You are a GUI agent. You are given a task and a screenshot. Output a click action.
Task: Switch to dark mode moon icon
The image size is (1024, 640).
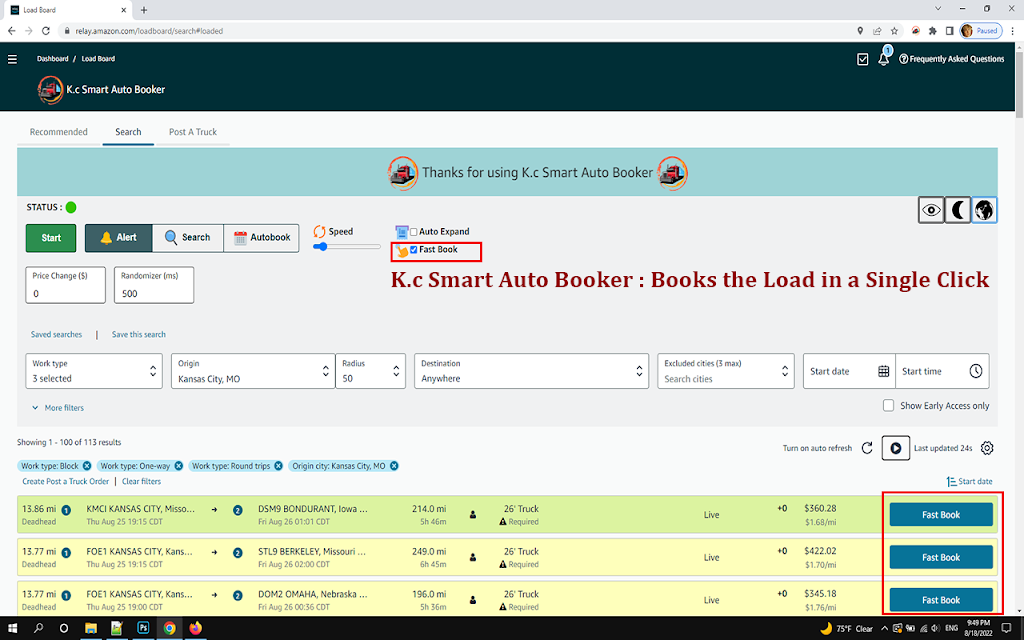(x=958, y=210)
